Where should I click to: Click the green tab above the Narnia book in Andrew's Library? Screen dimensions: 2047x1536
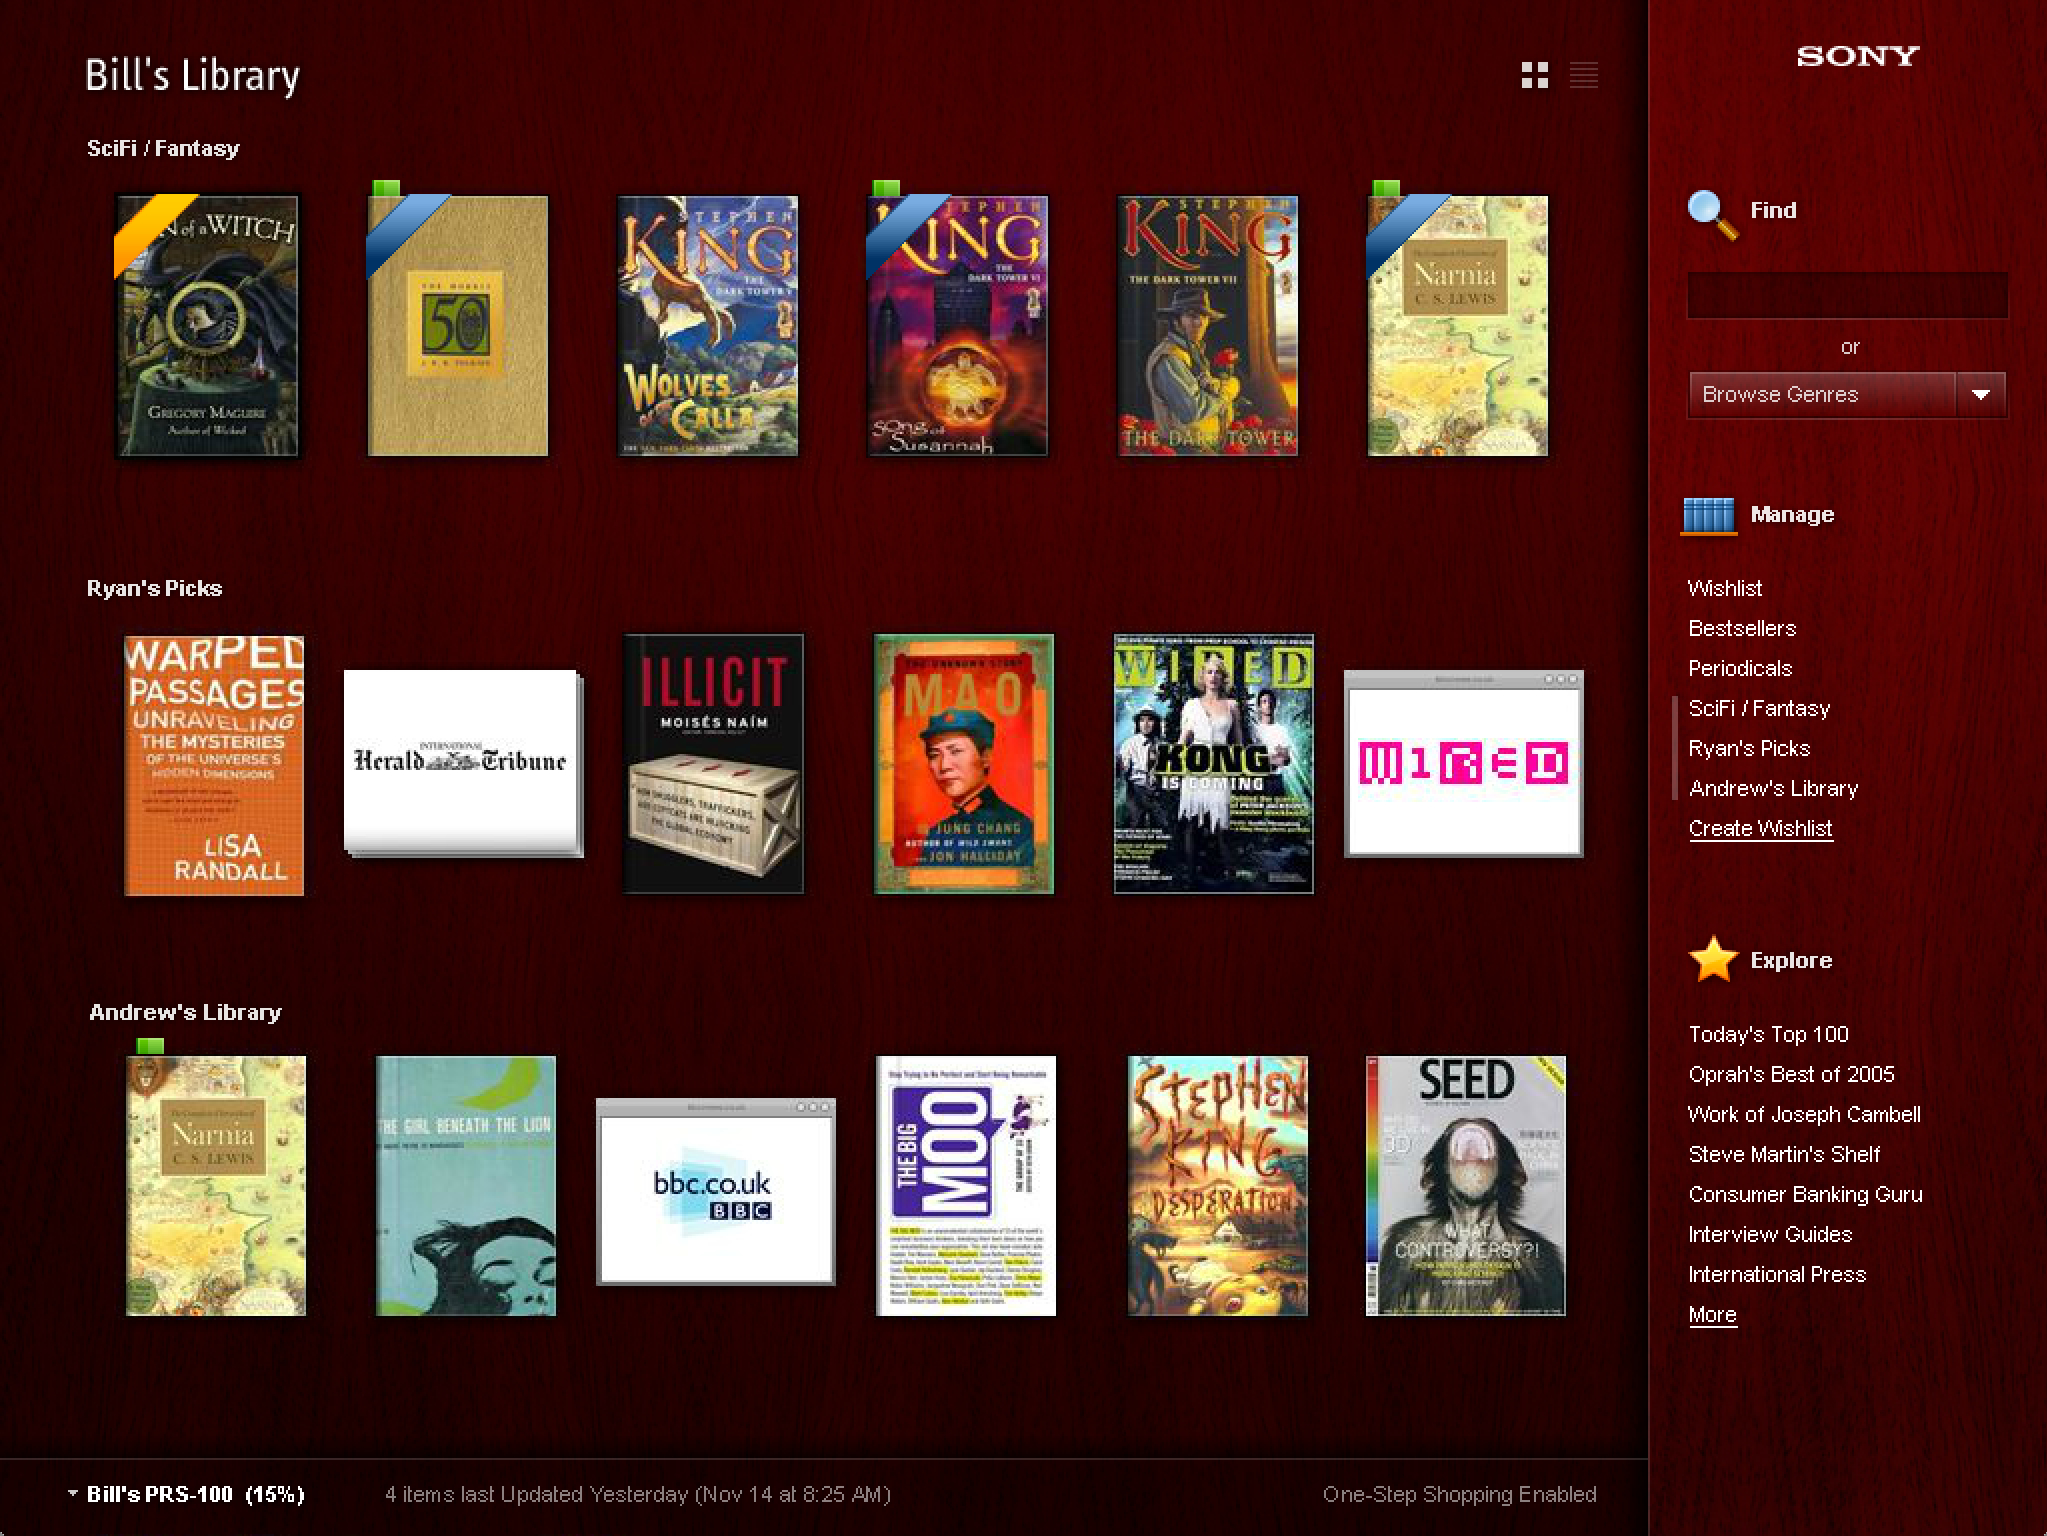pyautogui.click(x=150, y=1046)
